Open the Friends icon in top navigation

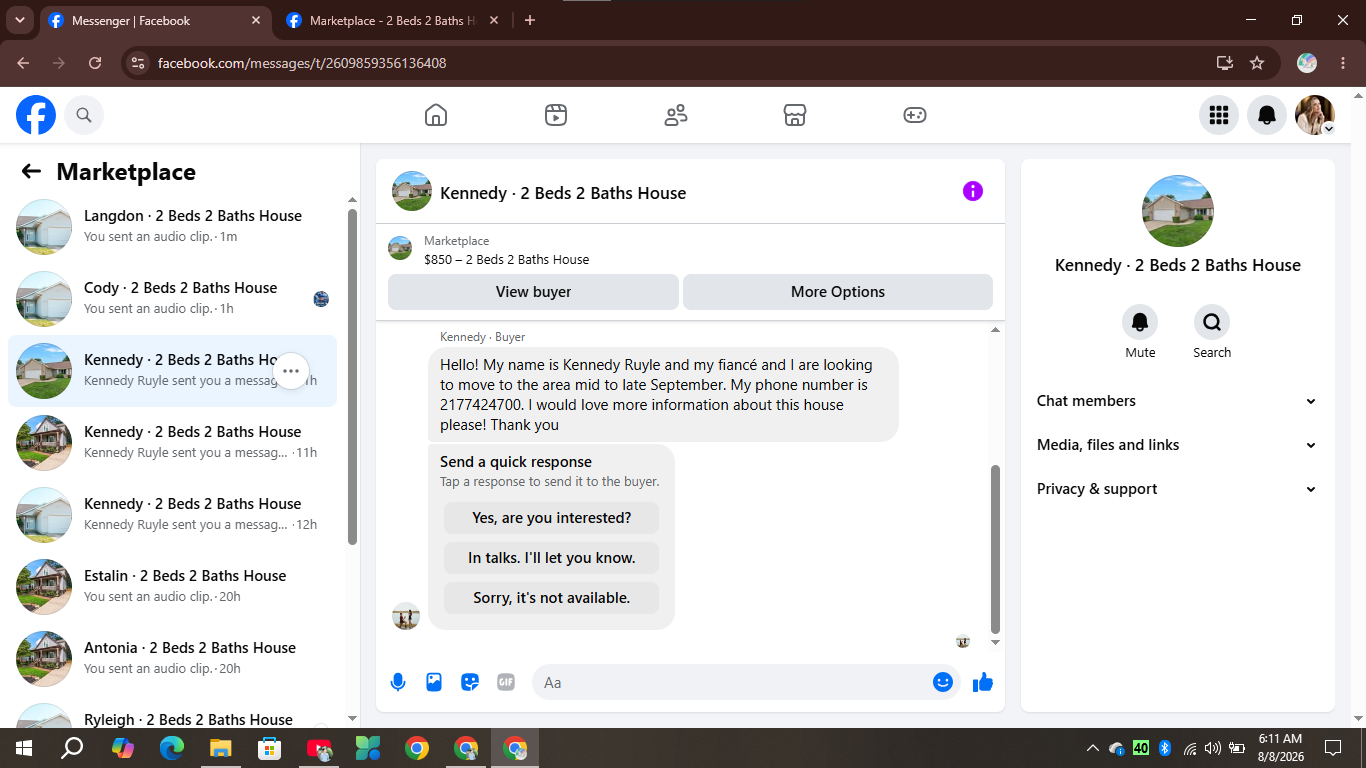676,115
